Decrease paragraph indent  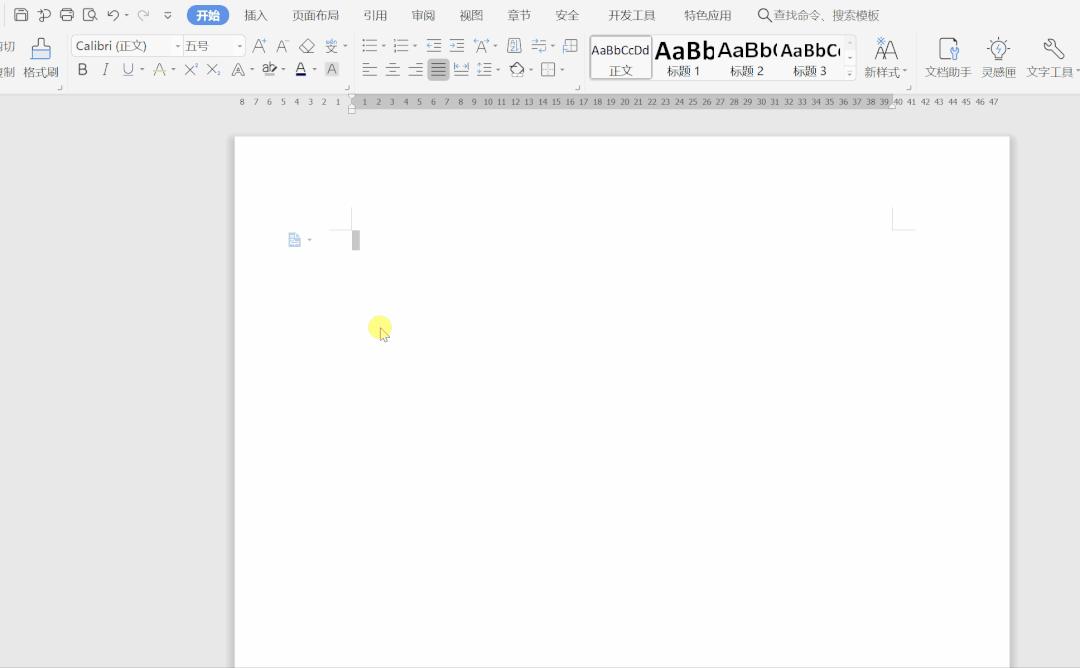coord(434,46)
